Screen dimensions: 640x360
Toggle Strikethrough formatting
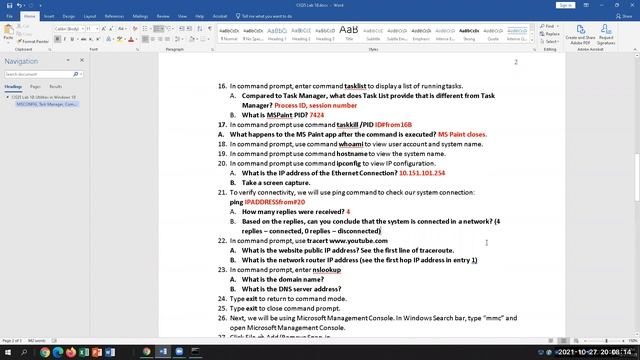pos(83,39)
